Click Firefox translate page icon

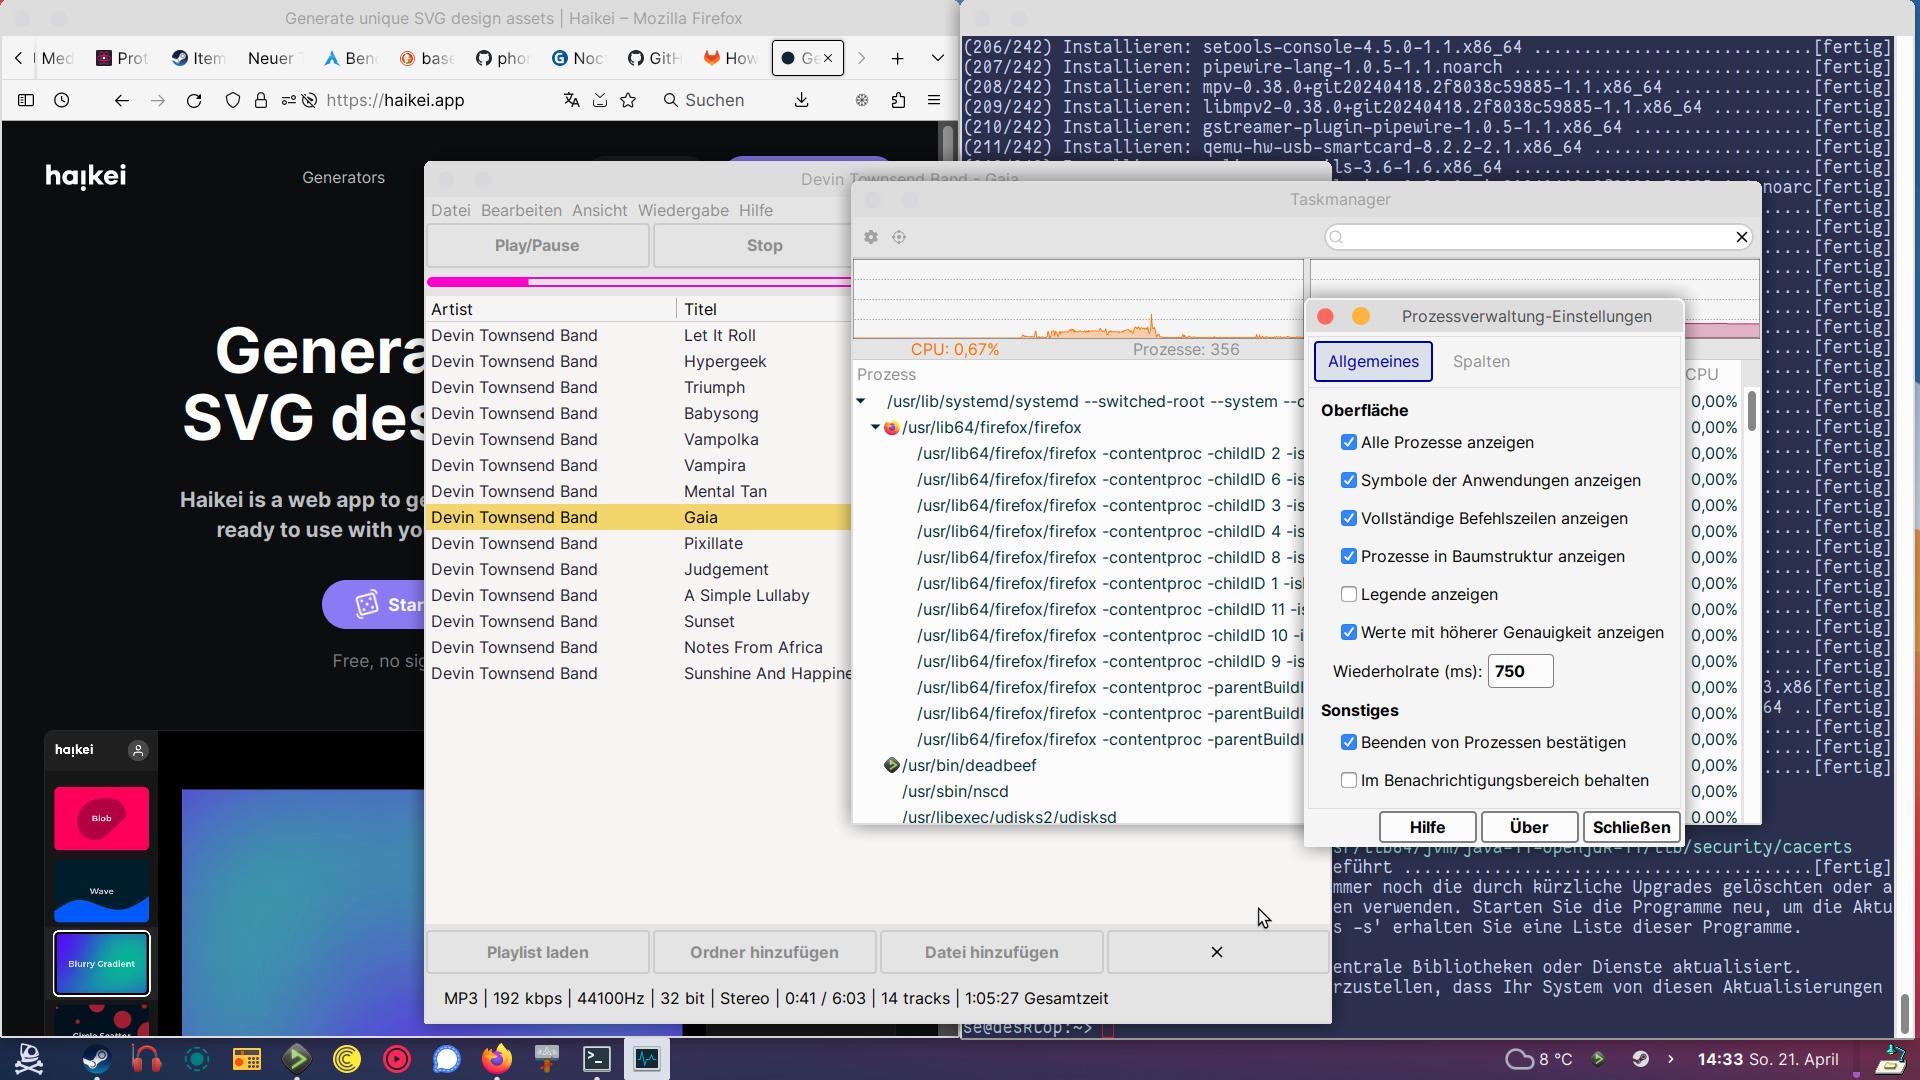tap(571, 100)
